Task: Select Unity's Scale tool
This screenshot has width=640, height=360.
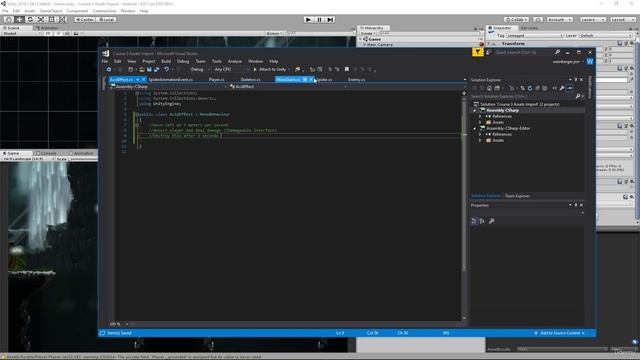Action: (x=41, y=19)
